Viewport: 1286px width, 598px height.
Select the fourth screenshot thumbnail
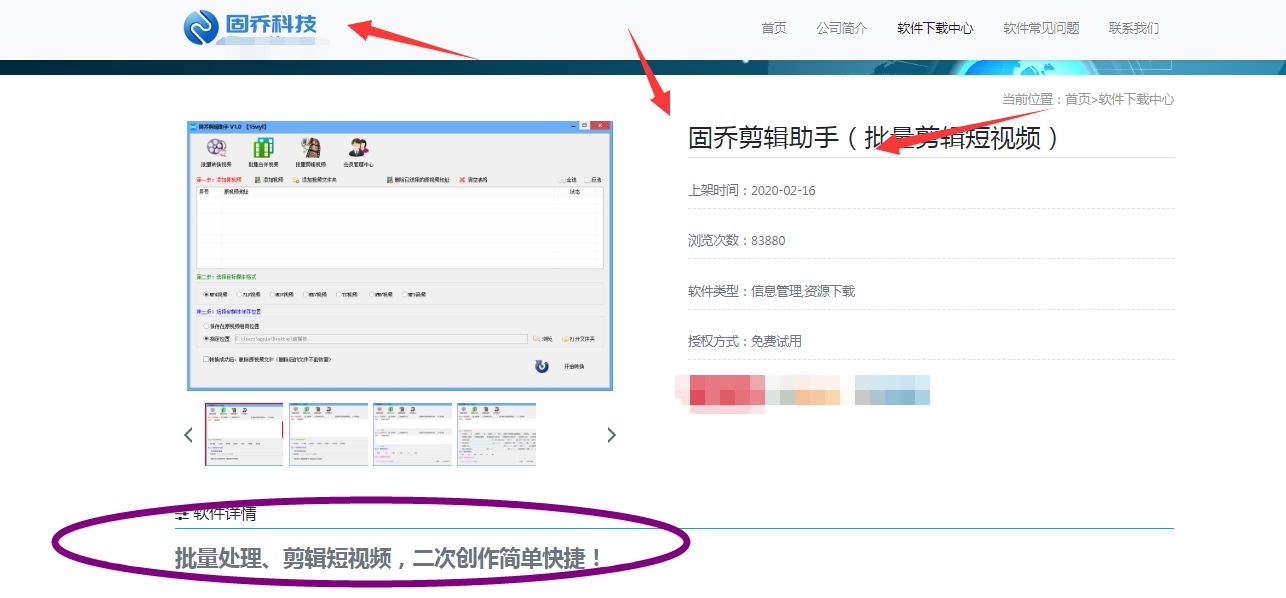[496, 434]
